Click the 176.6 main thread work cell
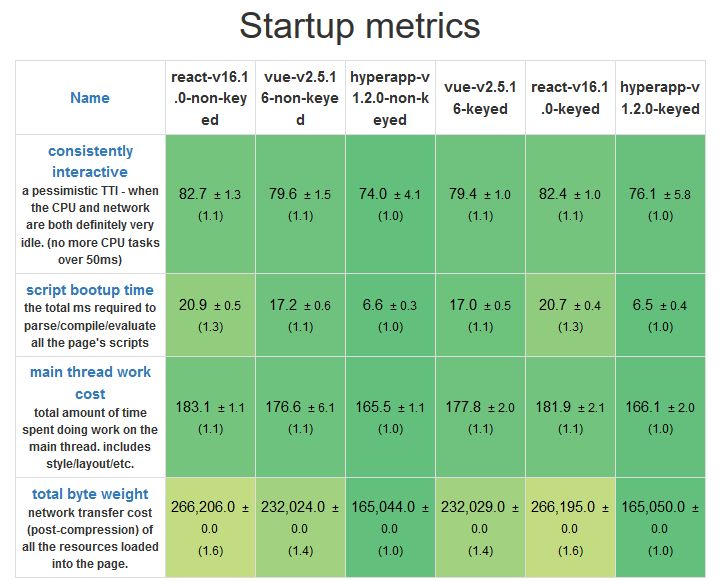 point(300,417)
